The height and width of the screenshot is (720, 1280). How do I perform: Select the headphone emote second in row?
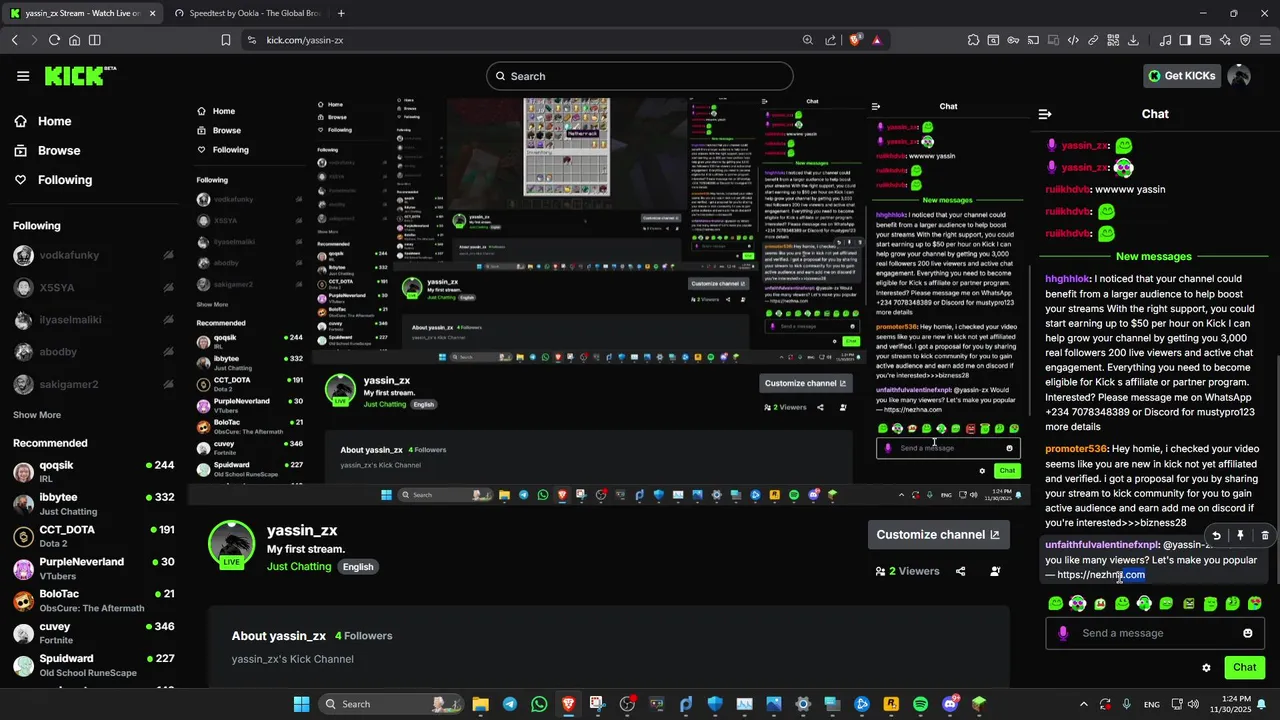pyautogui.click(x=1077, y=603)
